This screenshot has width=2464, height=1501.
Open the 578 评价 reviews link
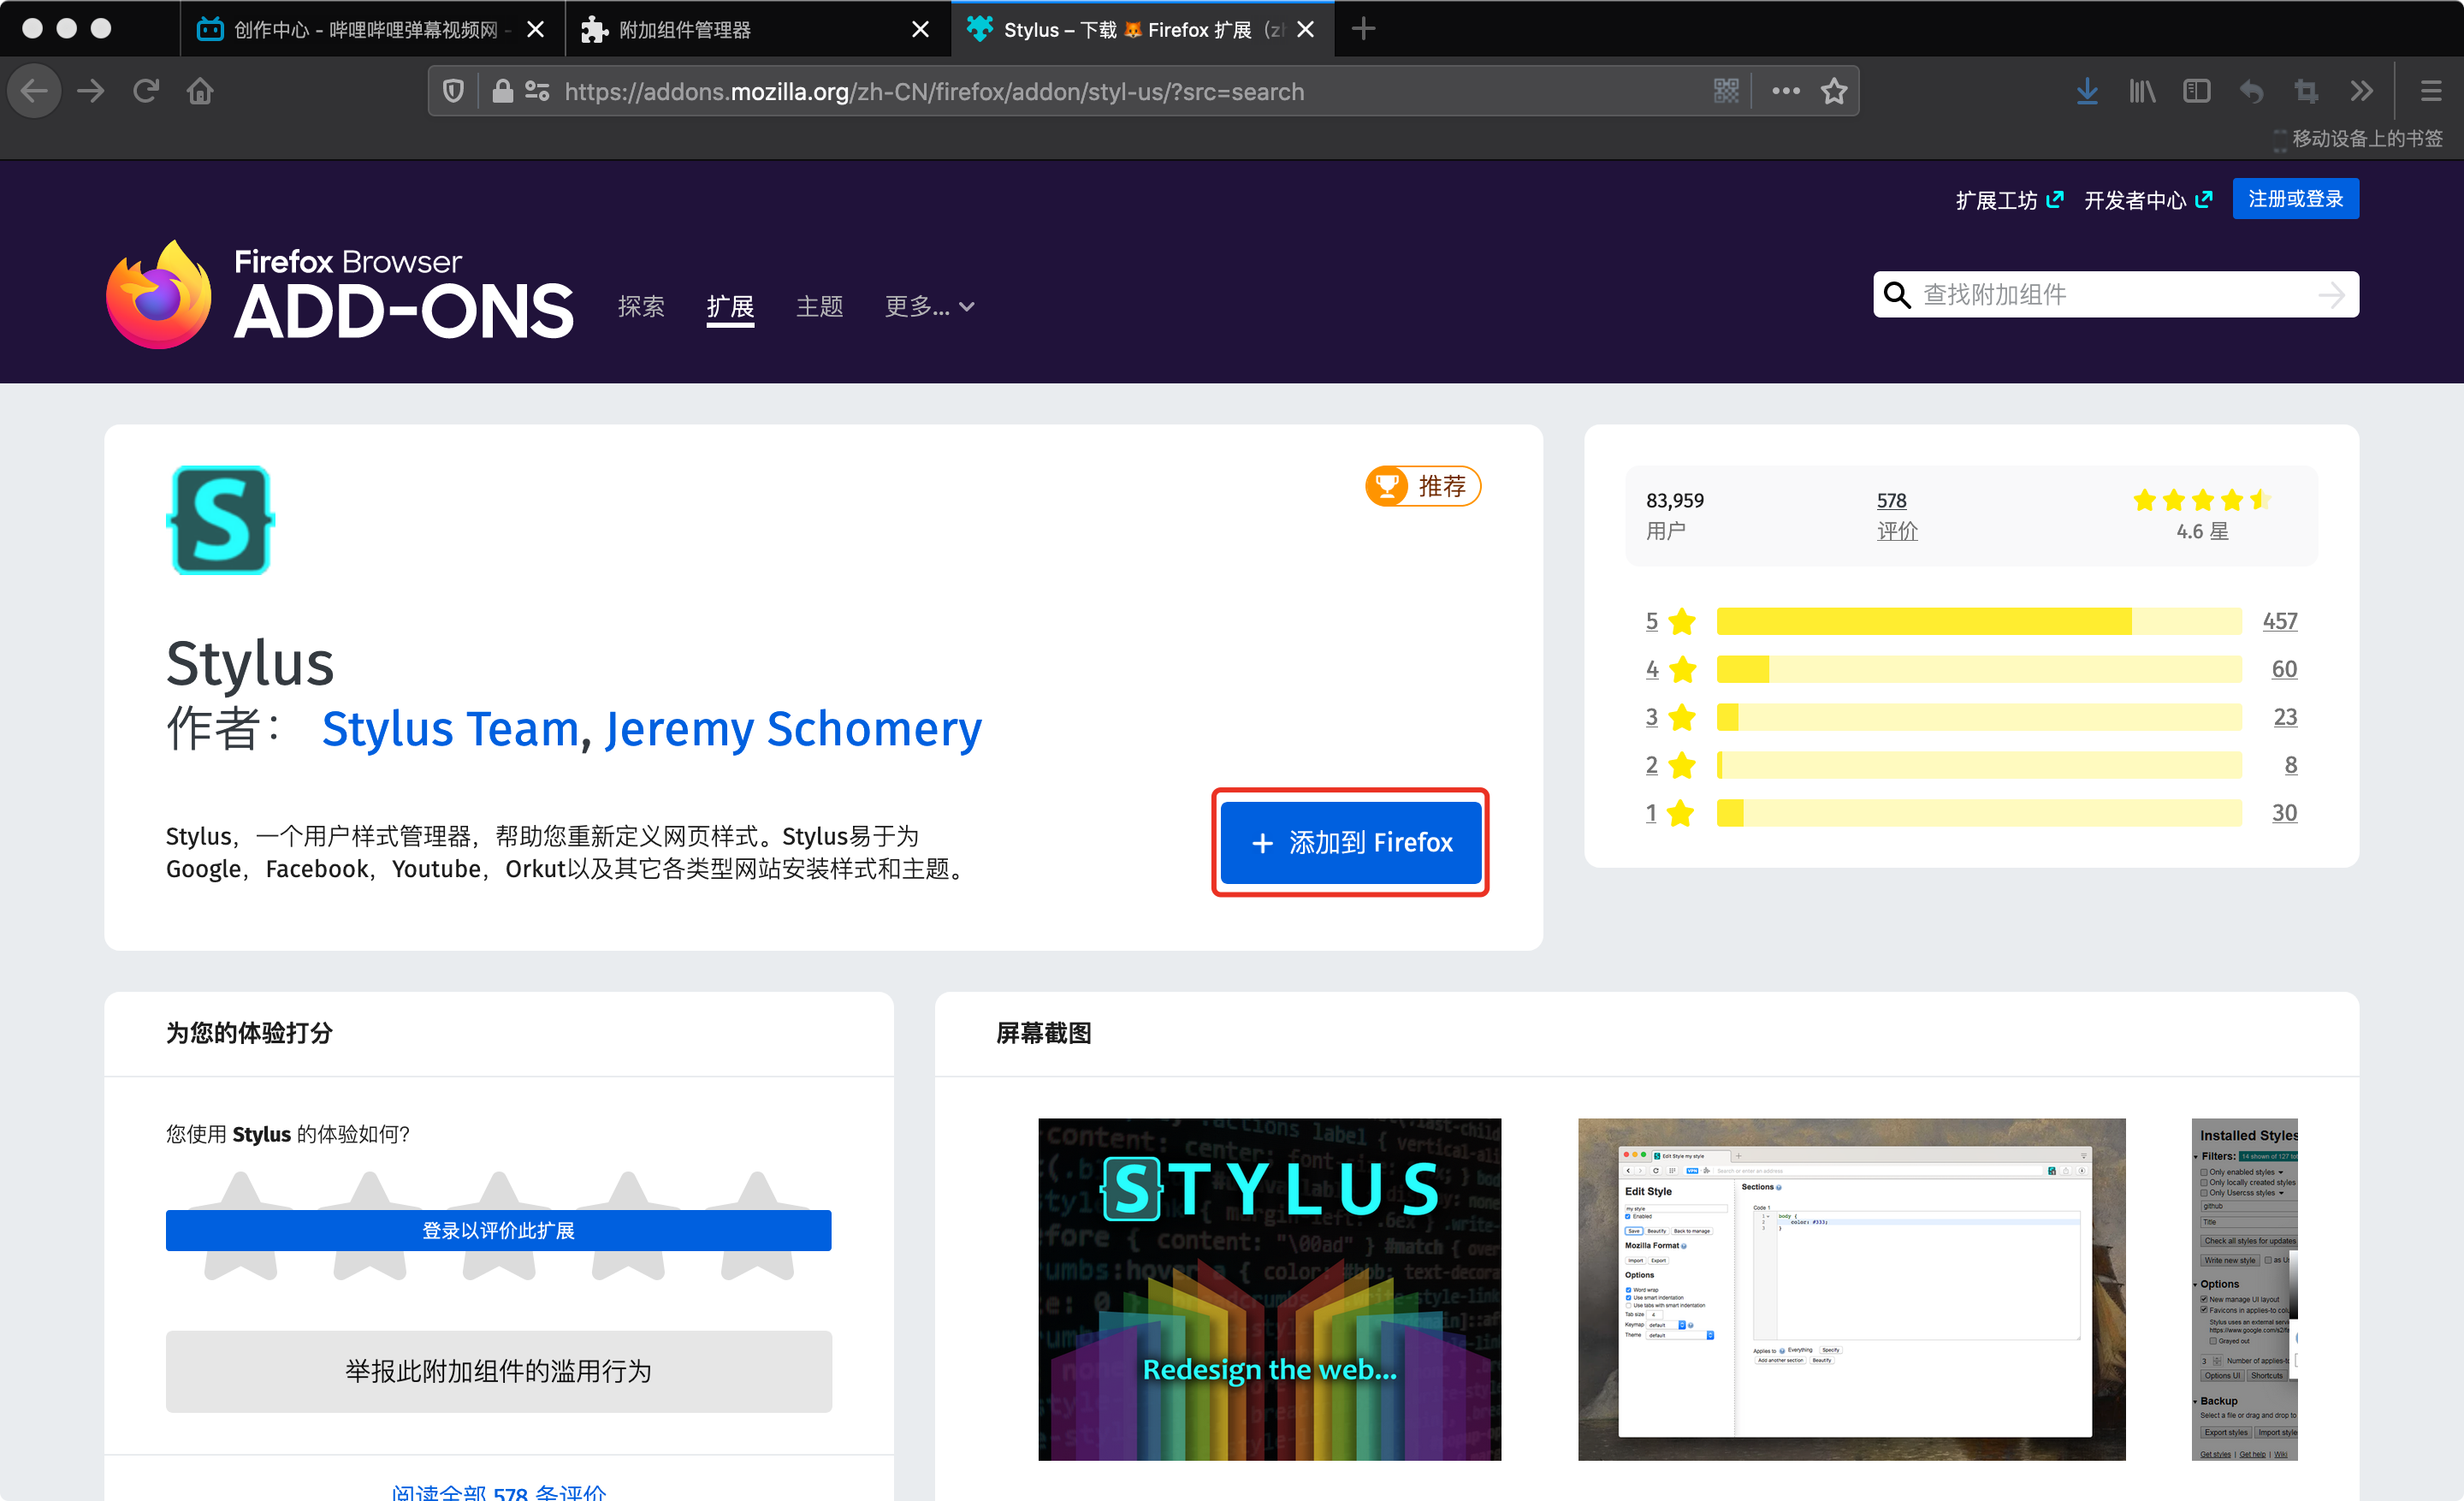(1896, 515)
